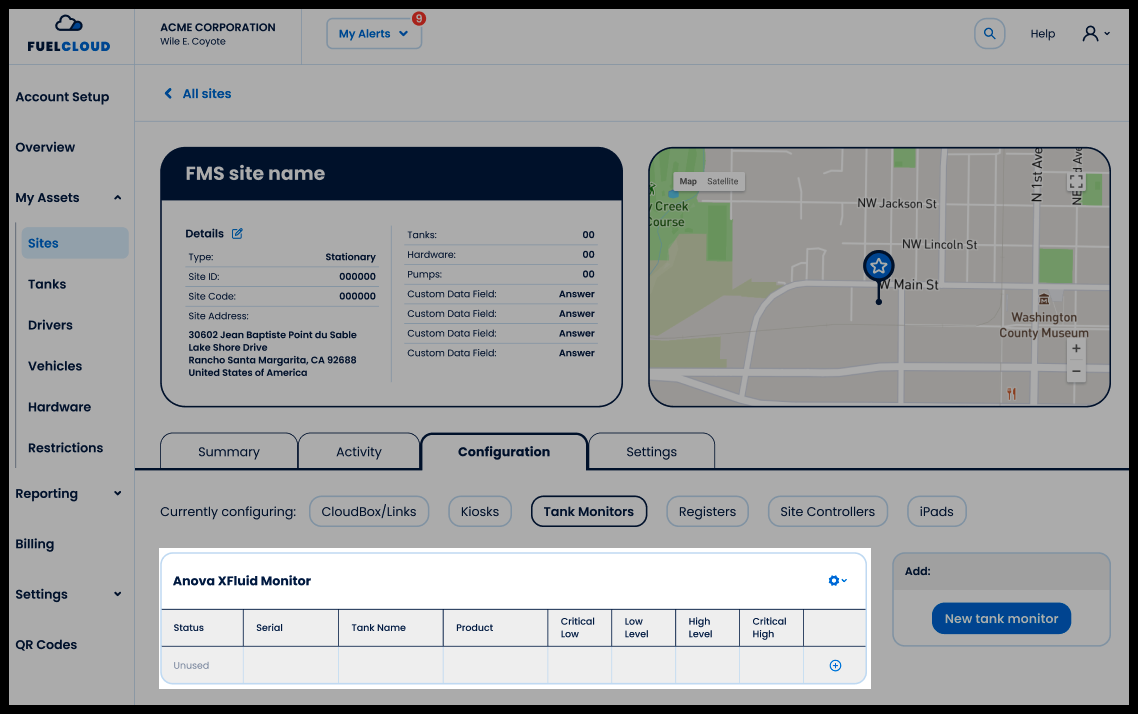Click the New tank monitor button
The height and width of the screenshot is (714, 1138).
click(x=1001, y=618)
